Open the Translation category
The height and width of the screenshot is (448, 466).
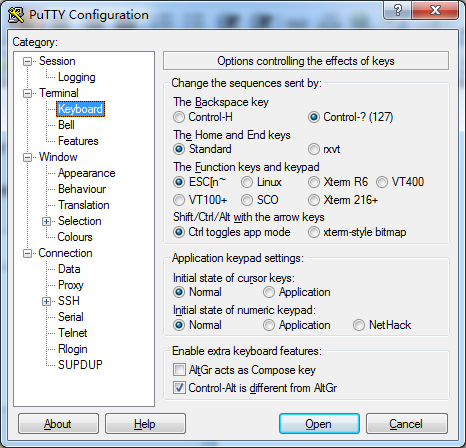84,205
